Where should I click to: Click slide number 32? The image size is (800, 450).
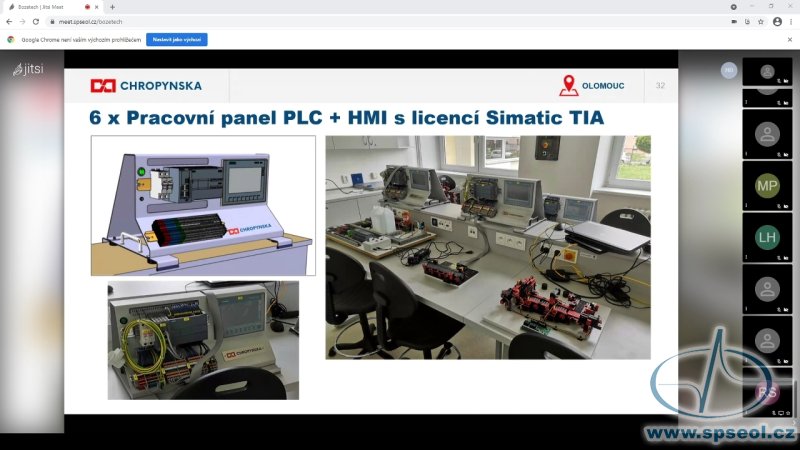[x=660, y=86]
